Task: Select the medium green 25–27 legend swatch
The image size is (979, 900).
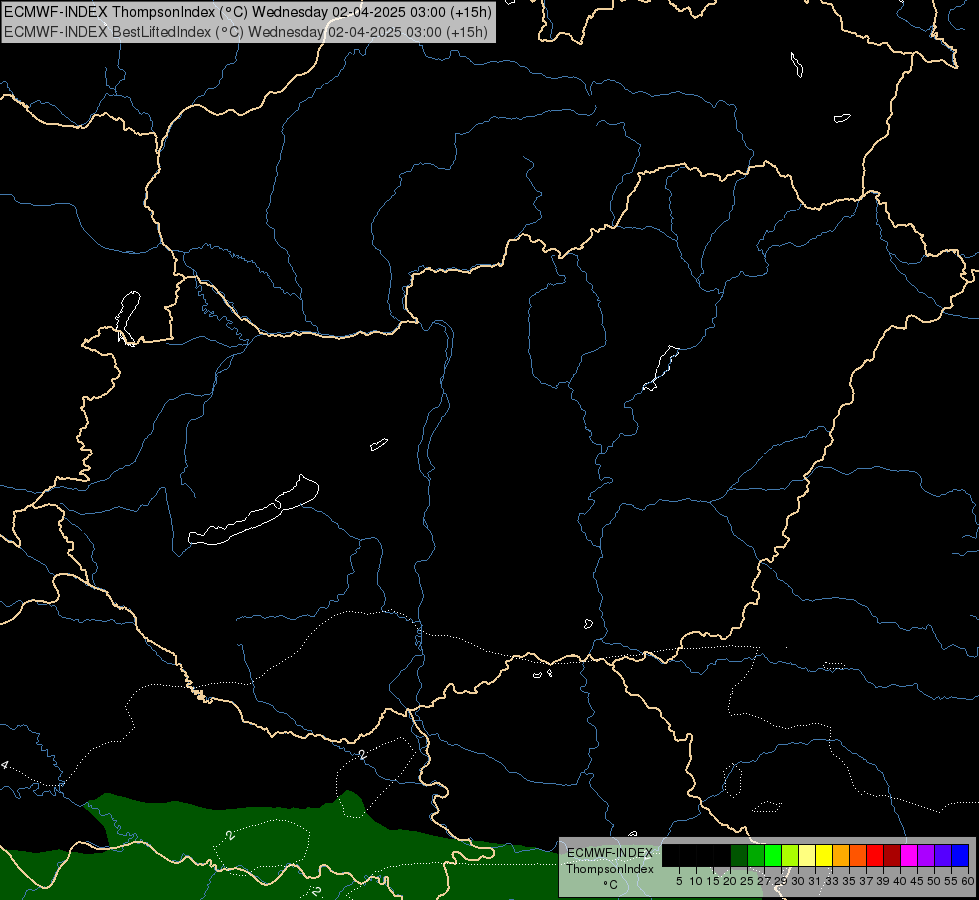Action: [x=756, y=856]
